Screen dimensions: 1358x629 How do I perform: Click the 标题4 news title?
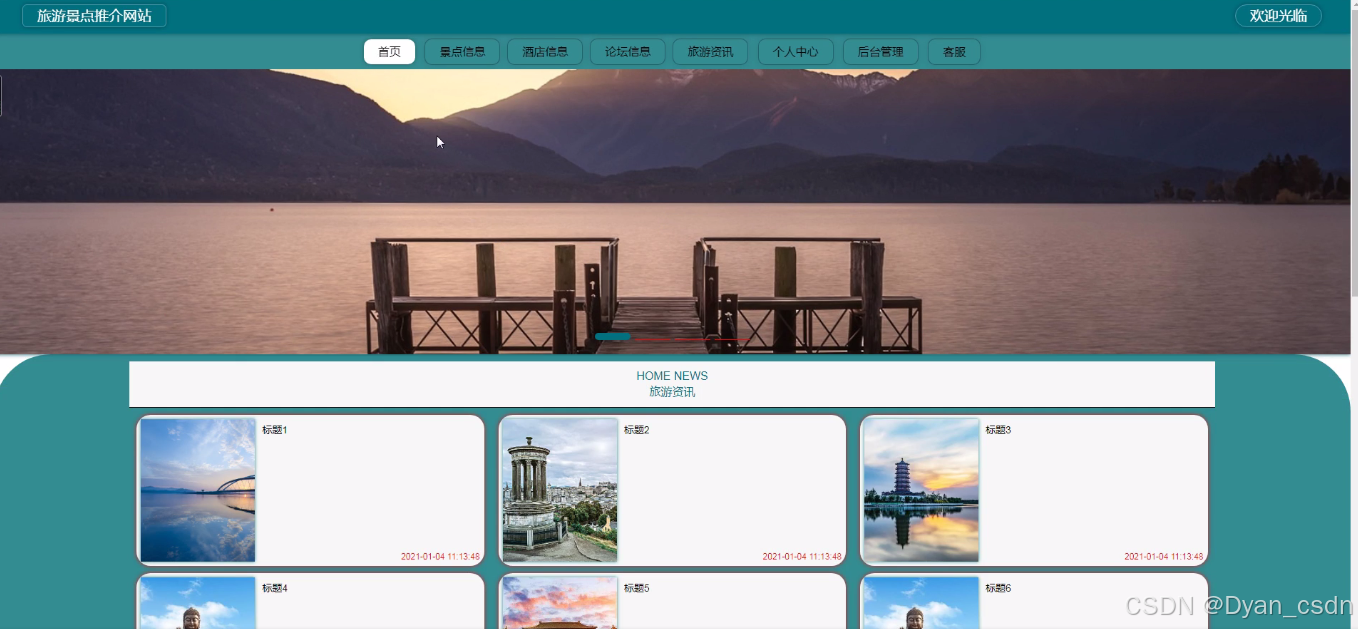point(275,588)
